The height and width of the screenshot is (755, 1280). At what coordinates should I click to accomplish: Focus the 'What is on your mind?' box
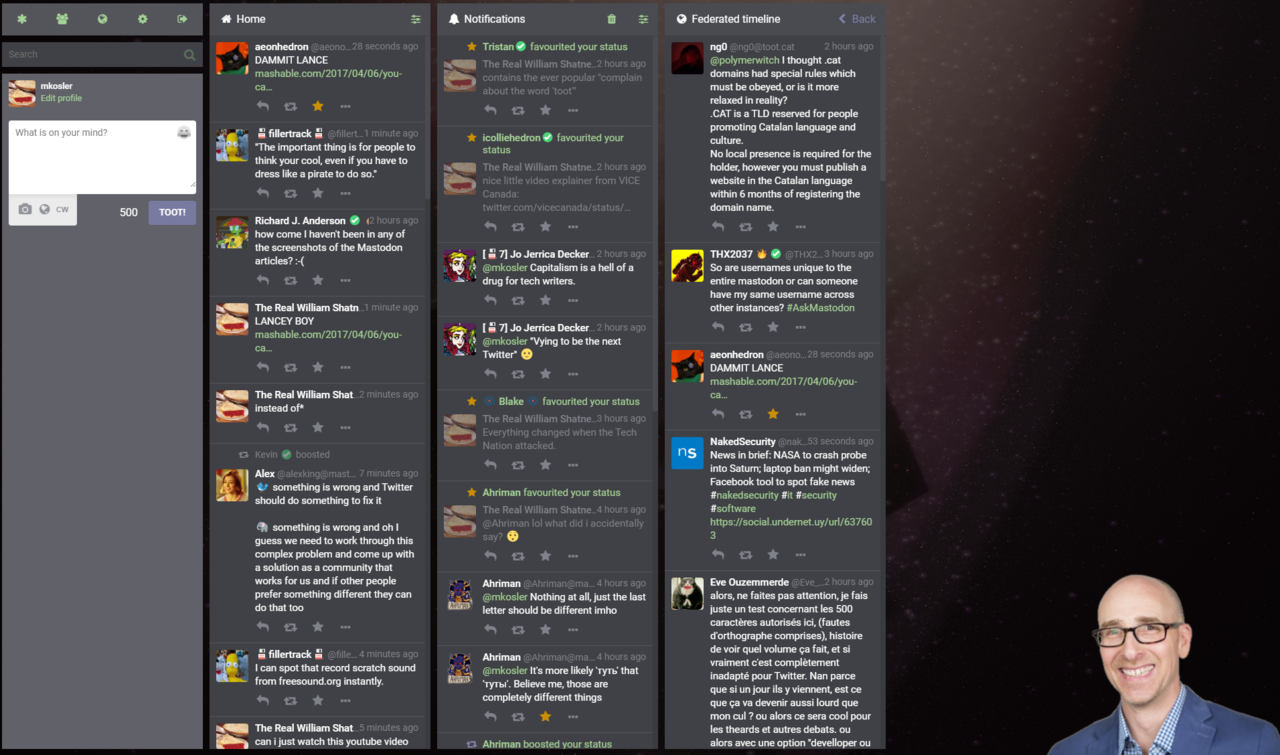102,157
